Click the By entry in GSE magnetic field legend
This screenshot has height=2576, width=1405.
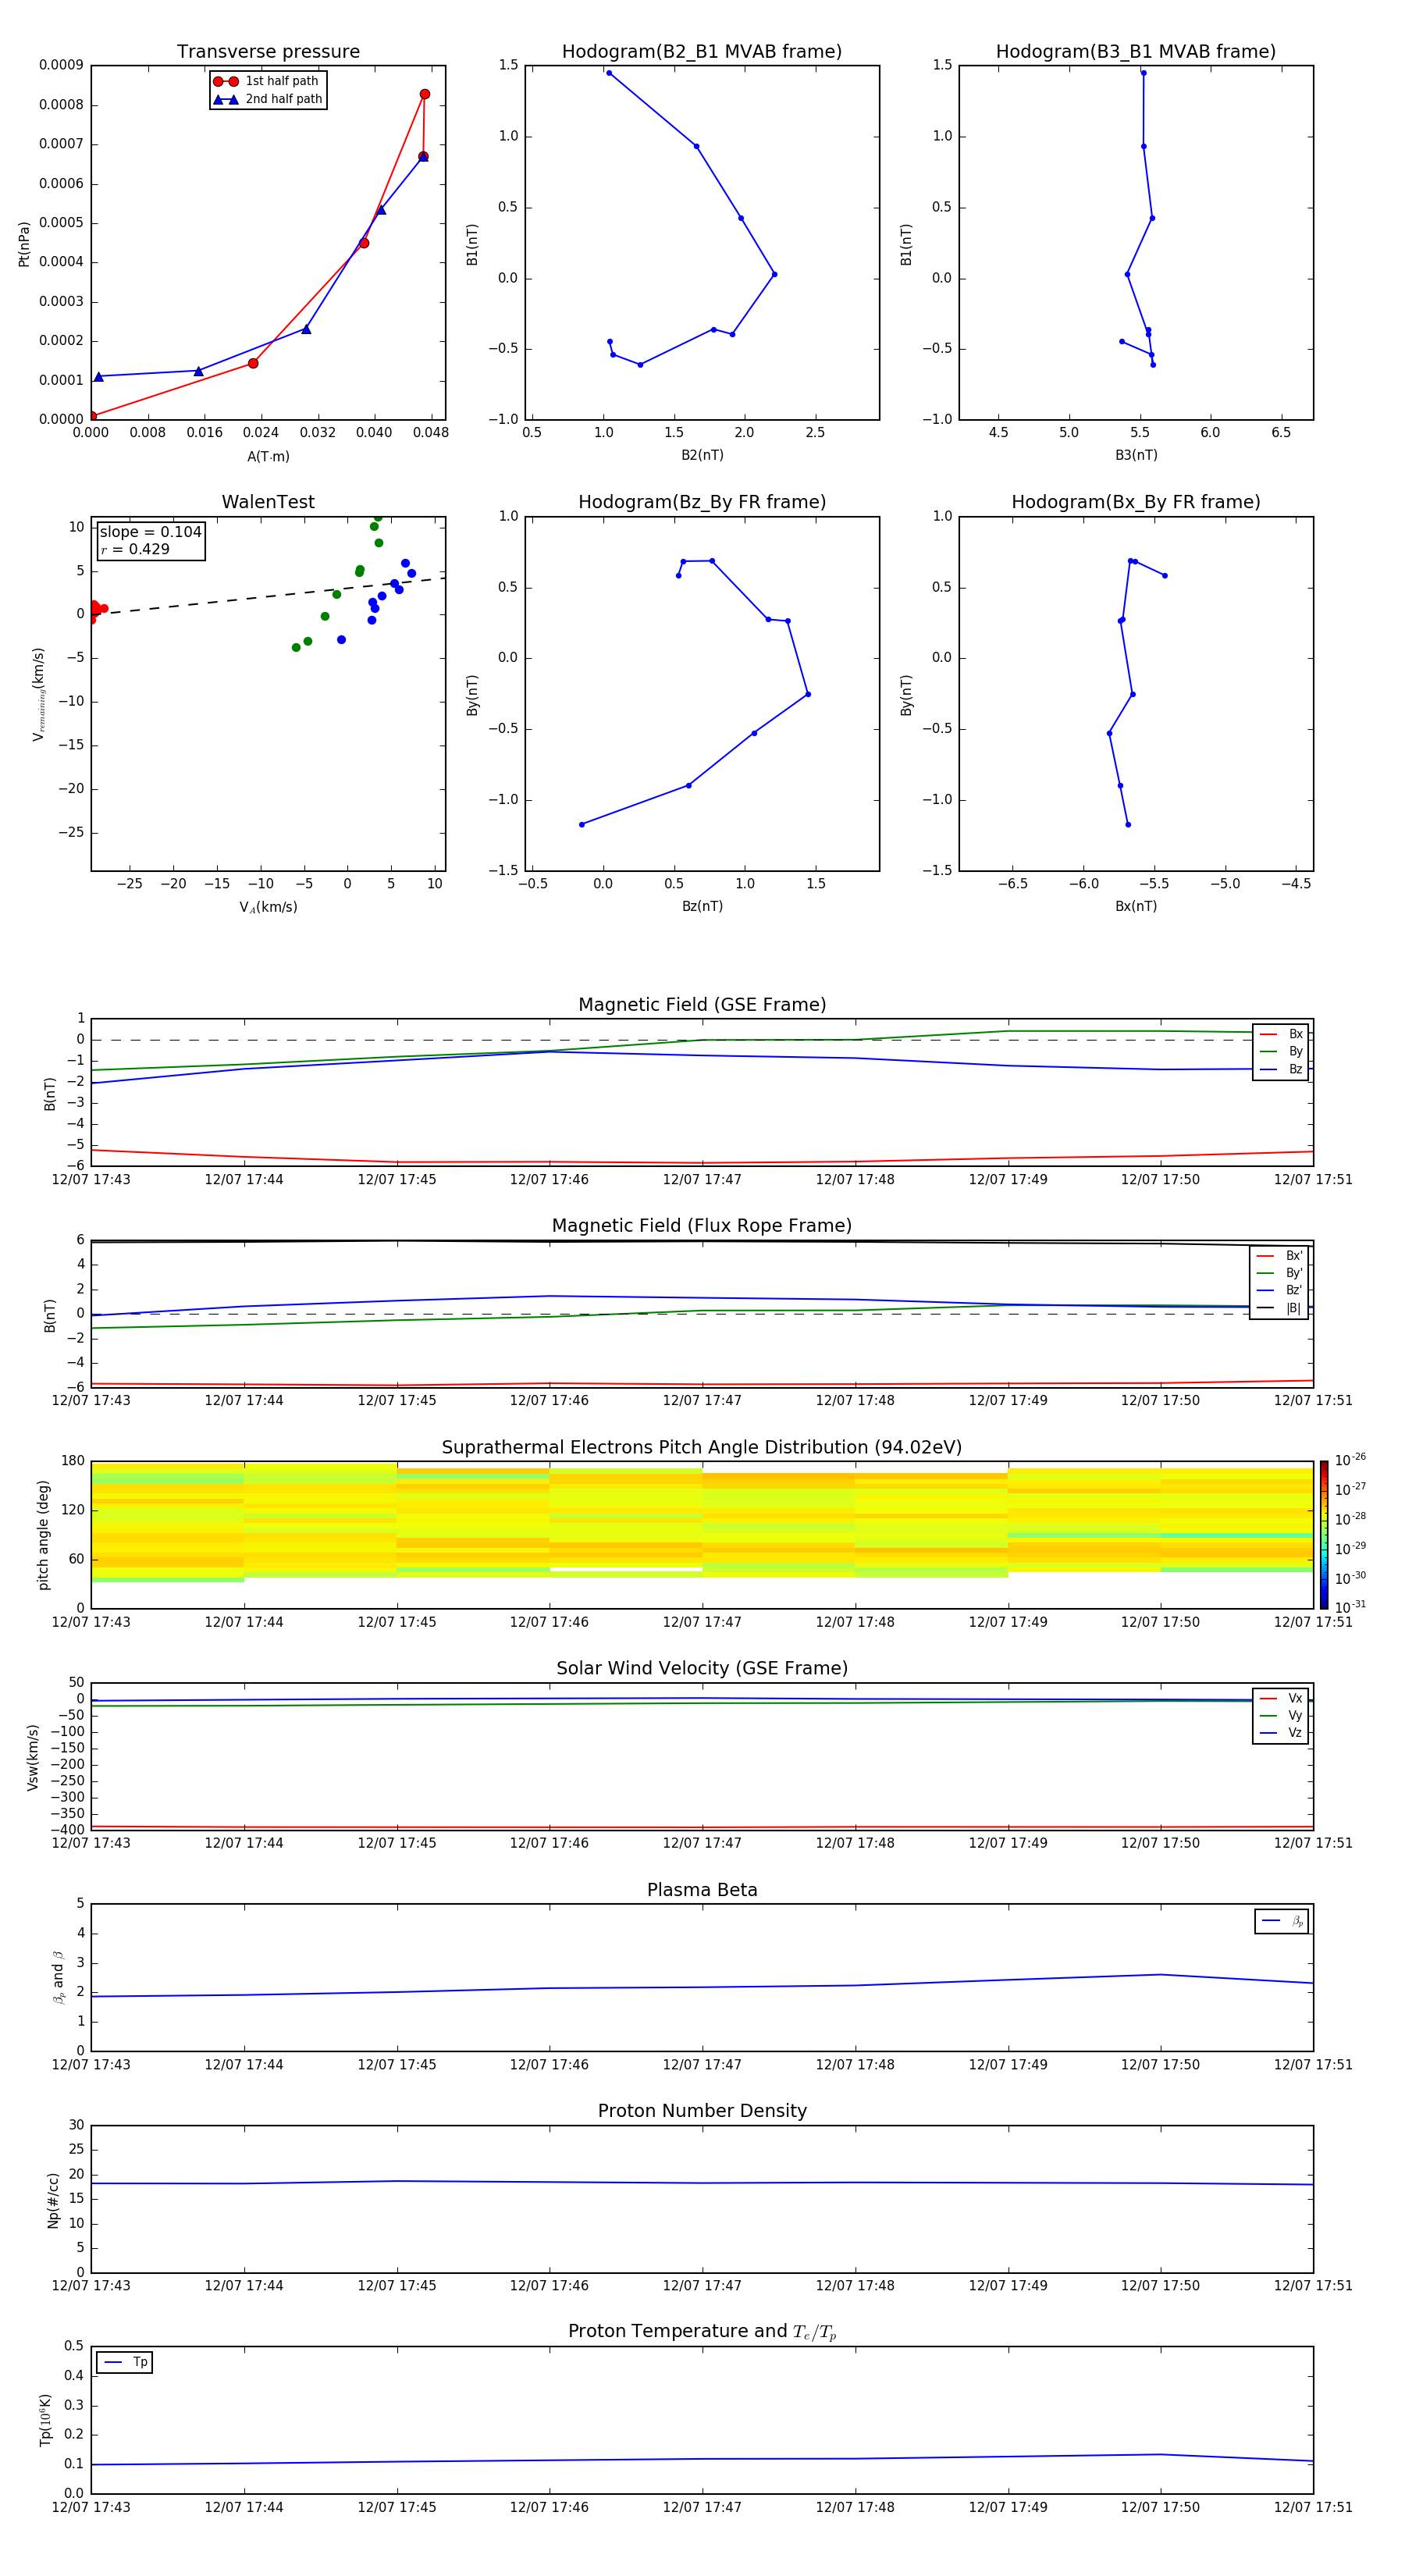[1281, 1051]
